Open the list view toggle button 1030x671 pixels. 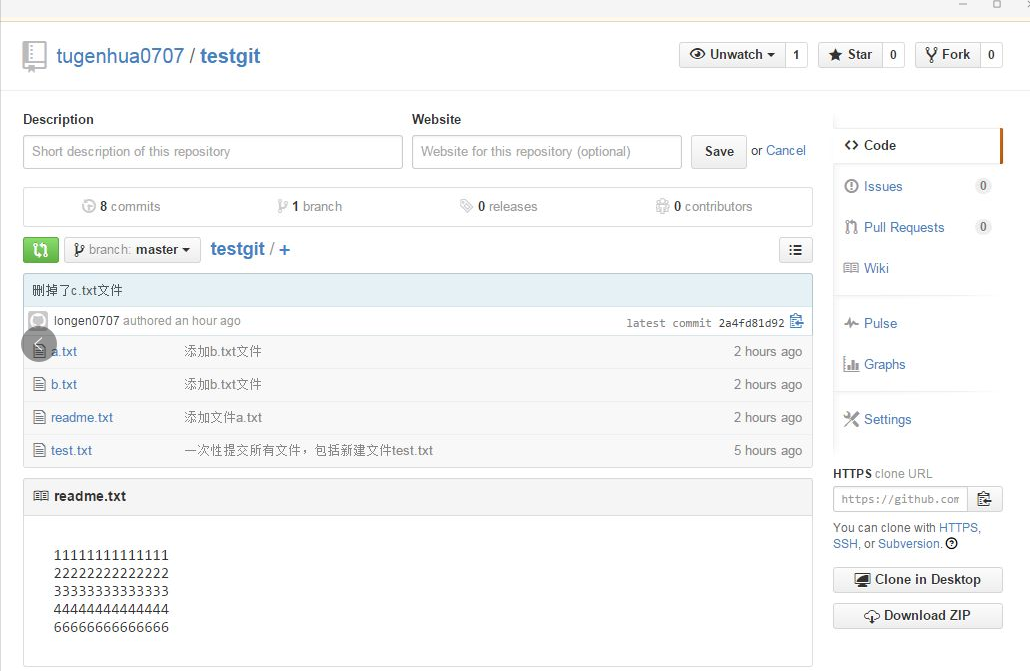pos(795,250)
